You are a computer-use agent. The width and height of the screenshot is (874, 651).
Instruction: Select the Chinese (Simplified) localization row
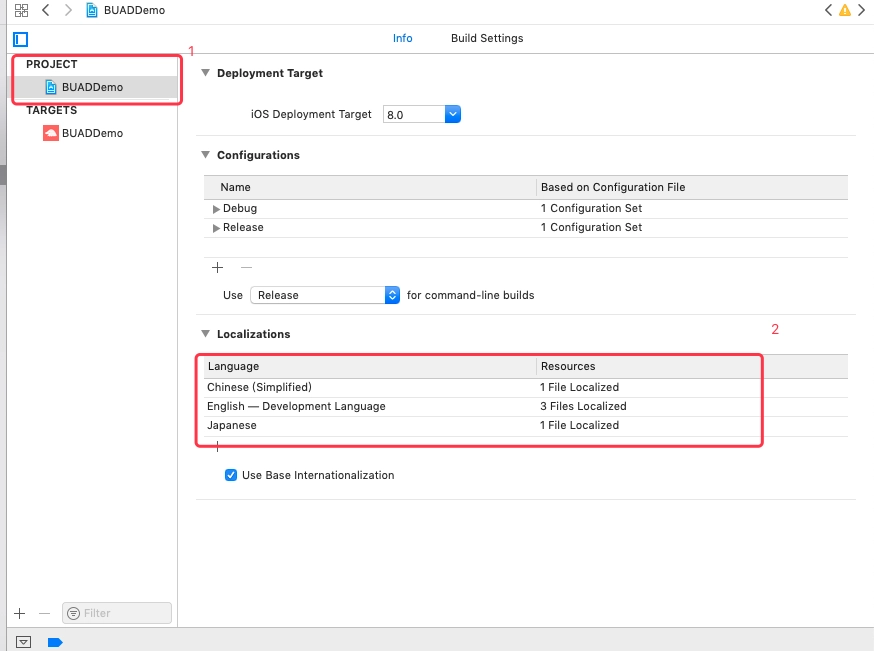tap(526, 387)
